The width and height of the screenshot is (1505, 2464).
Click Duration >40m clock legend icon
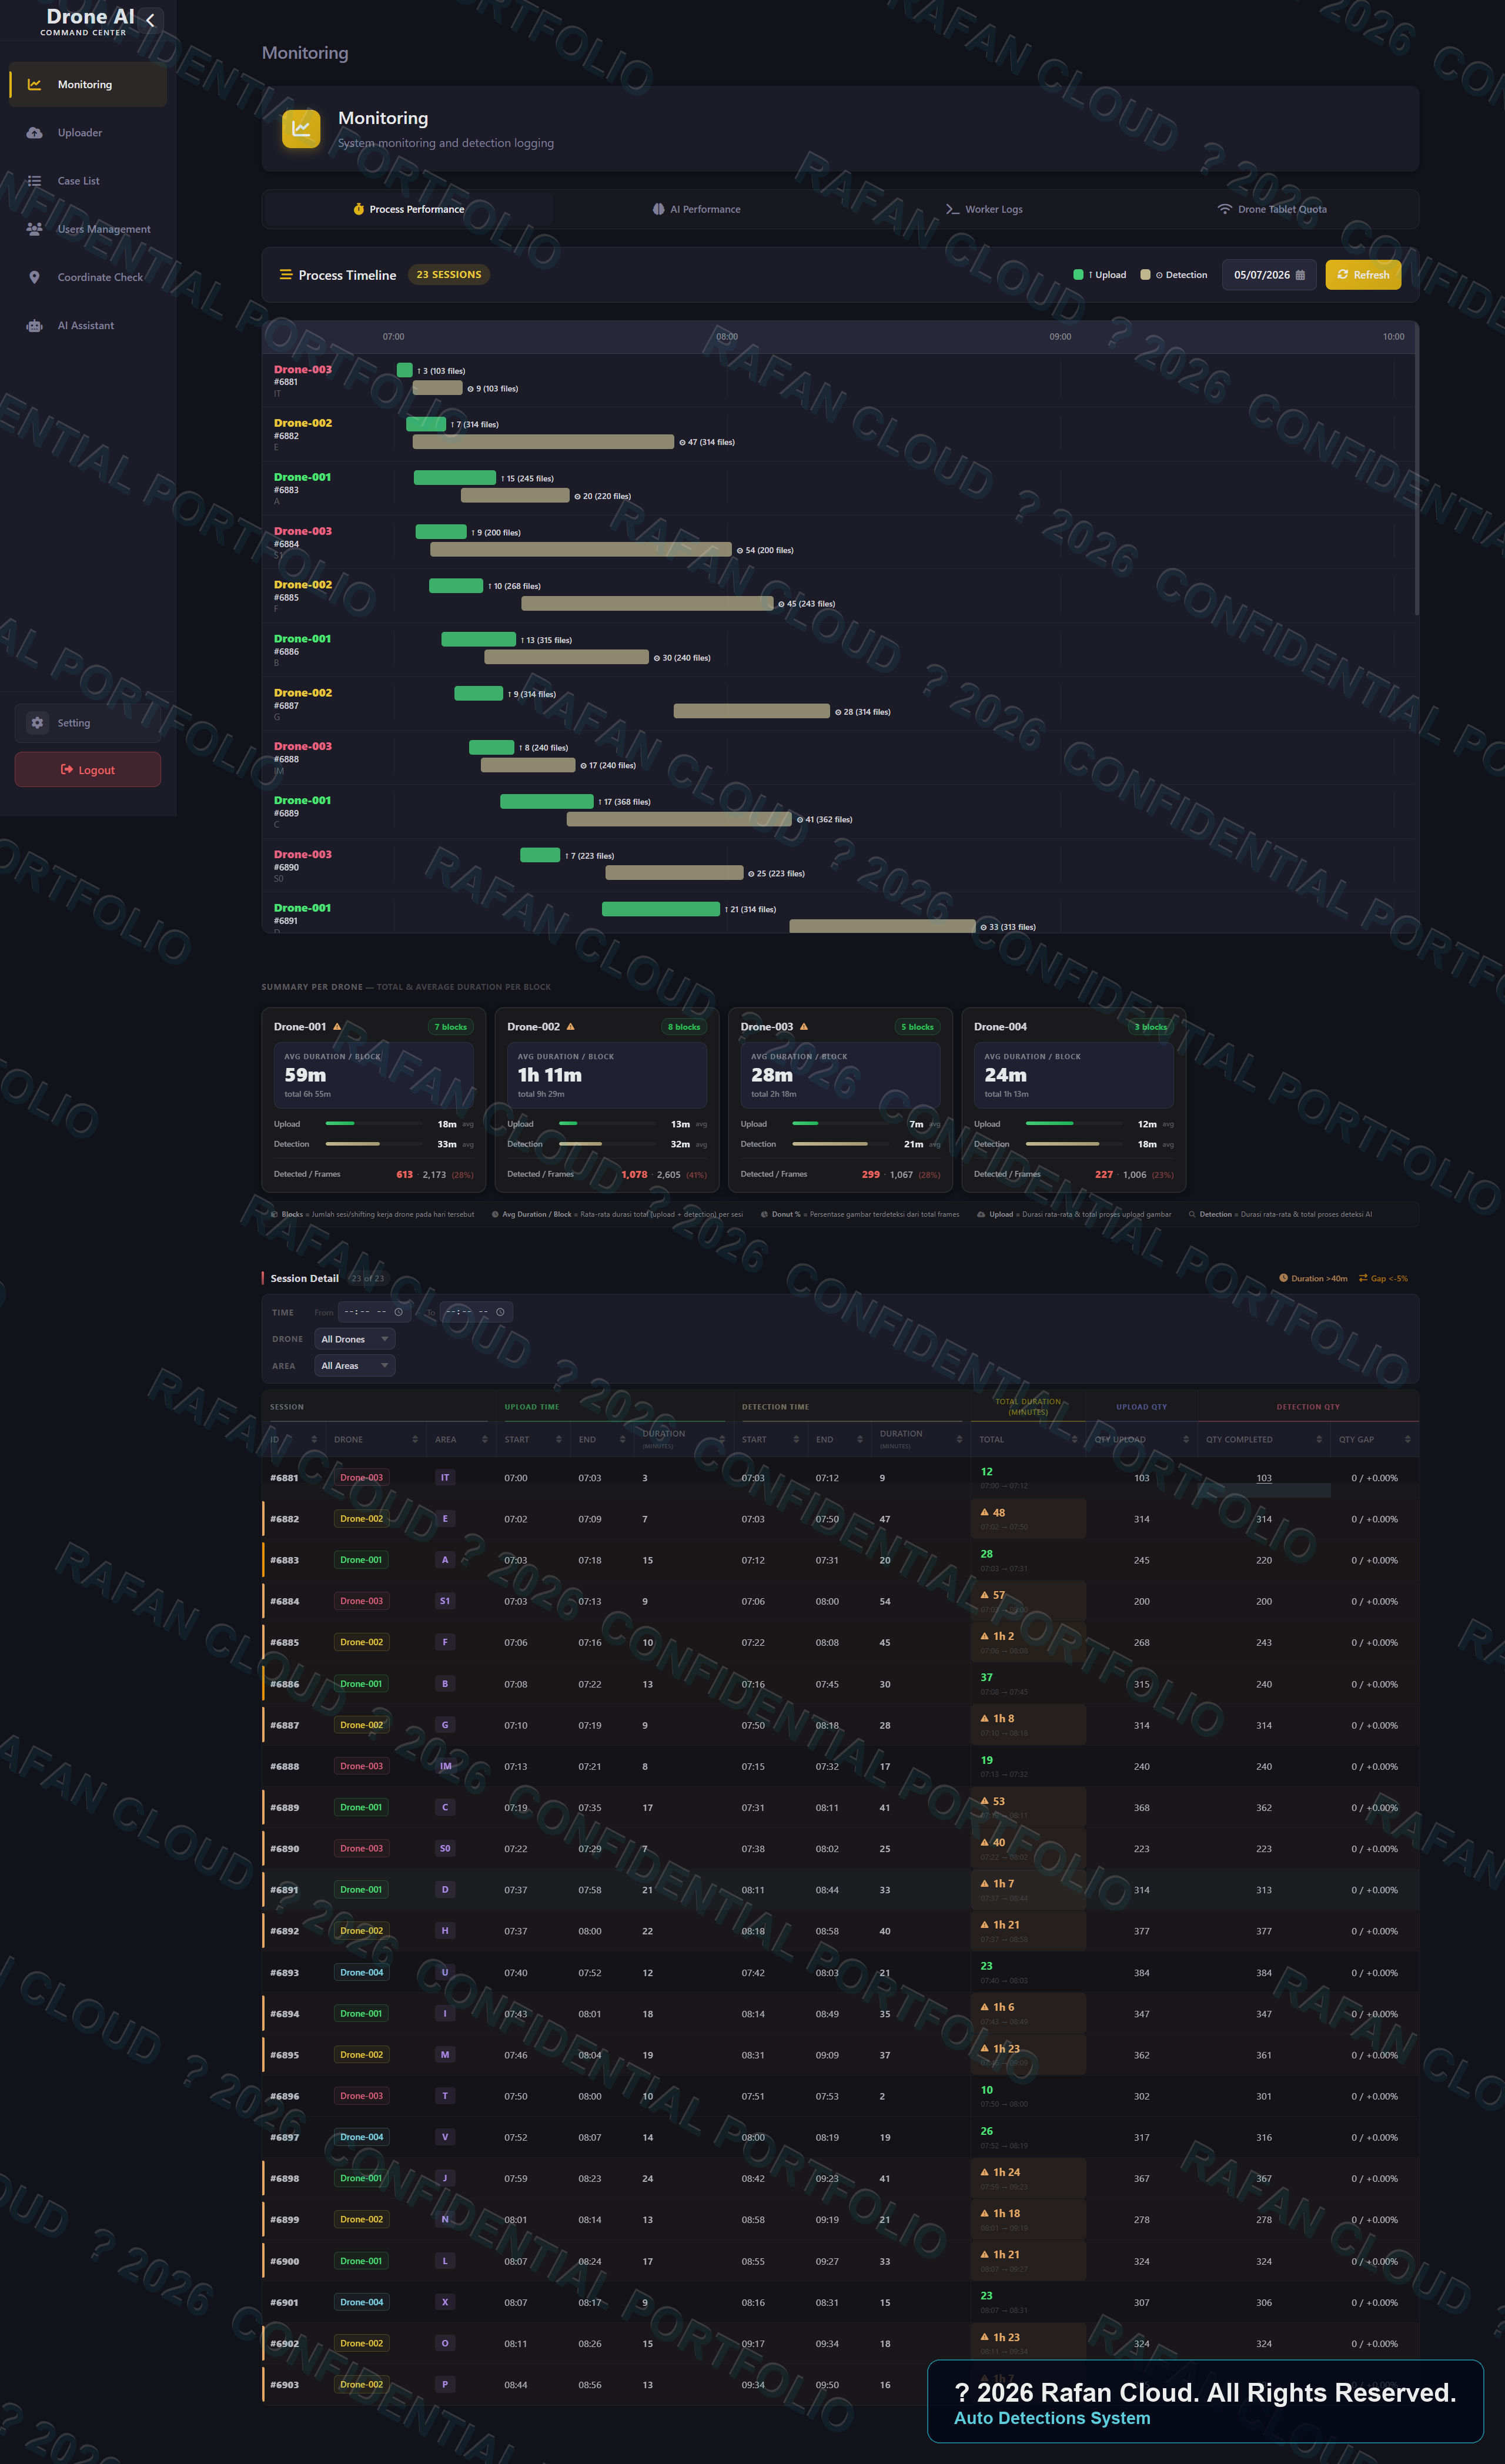[x=1284, y=1278]
